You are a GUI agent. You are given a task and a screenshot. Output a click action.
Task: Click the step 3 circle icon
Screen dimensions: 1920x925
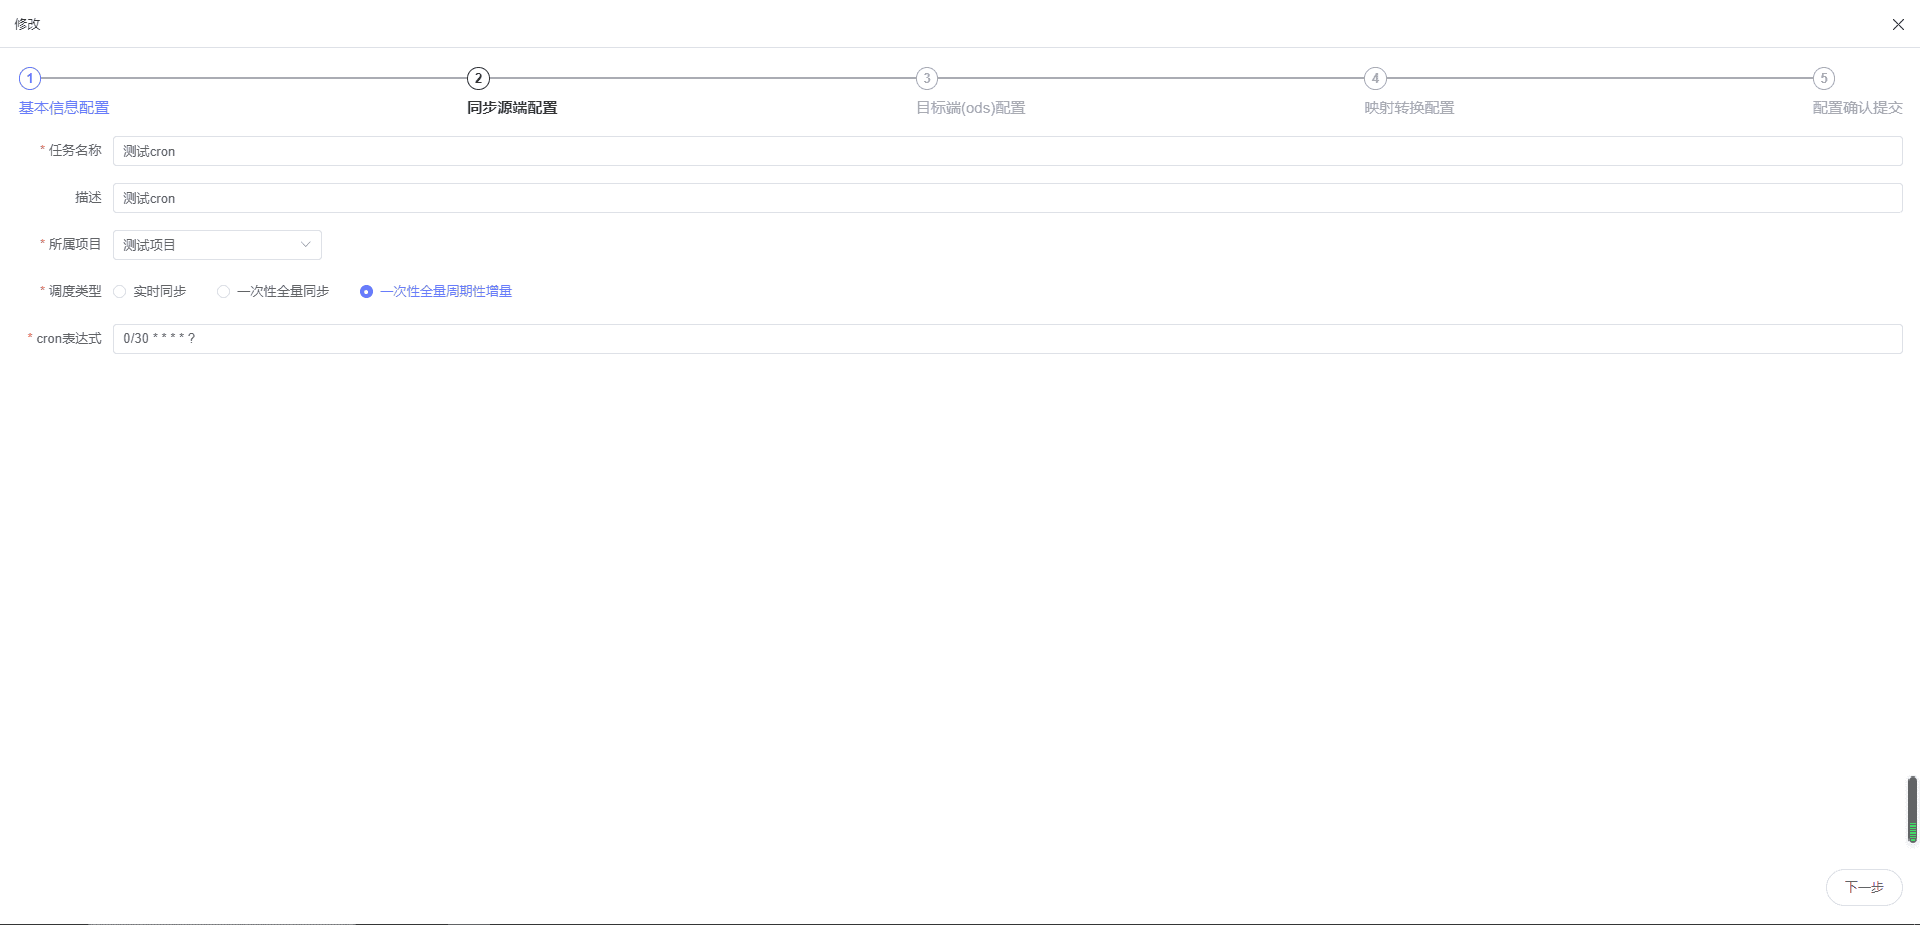click(927, 78)
